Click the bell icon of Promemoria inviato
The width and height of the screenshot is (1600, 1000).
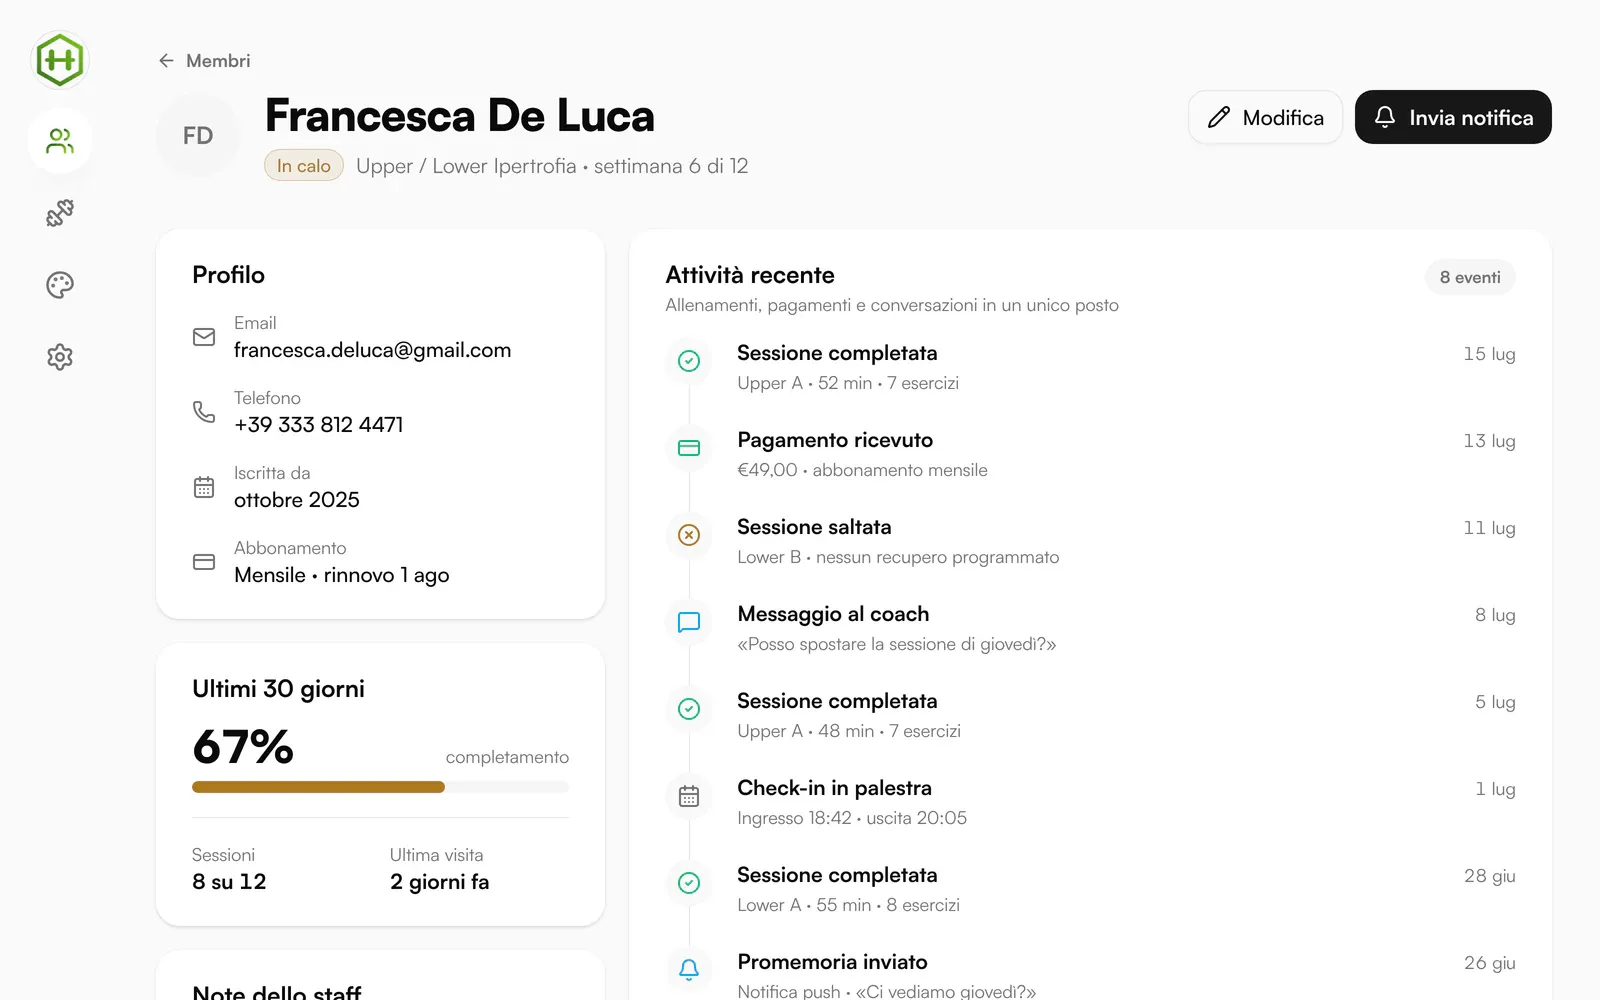(689, 970)
